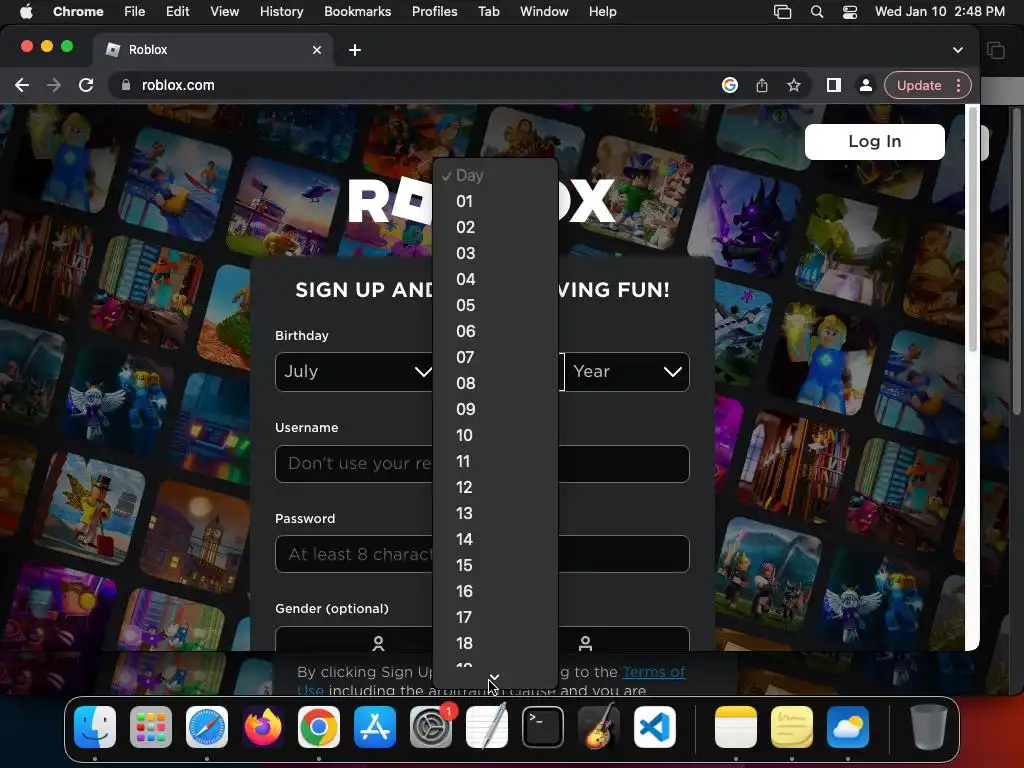Open the History menu
The image size is (1024, 768).
click(x=281, y=12)
